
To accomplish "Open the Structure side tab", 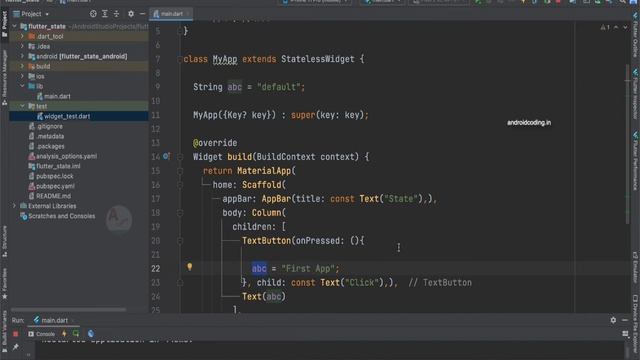I will (x=4, y=241).
